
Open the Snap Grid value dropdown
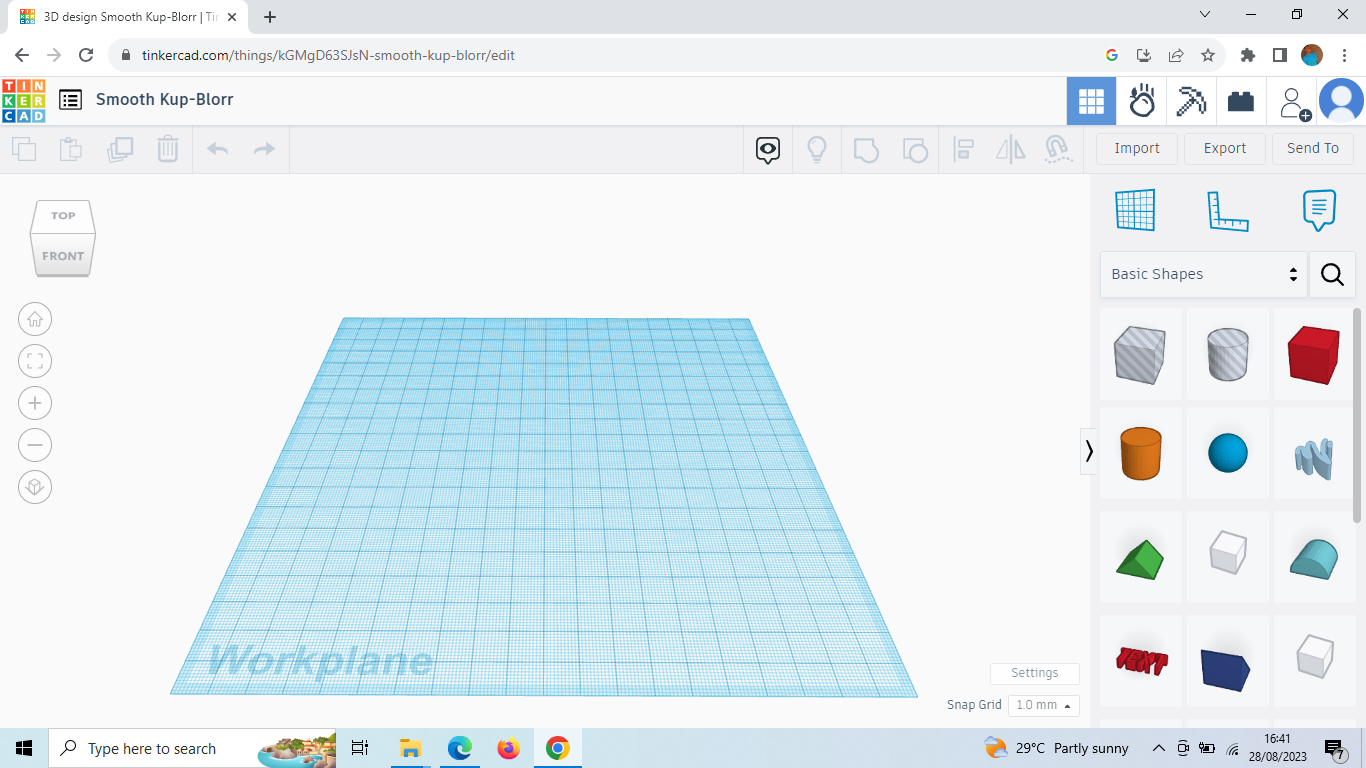(1043, 705)
